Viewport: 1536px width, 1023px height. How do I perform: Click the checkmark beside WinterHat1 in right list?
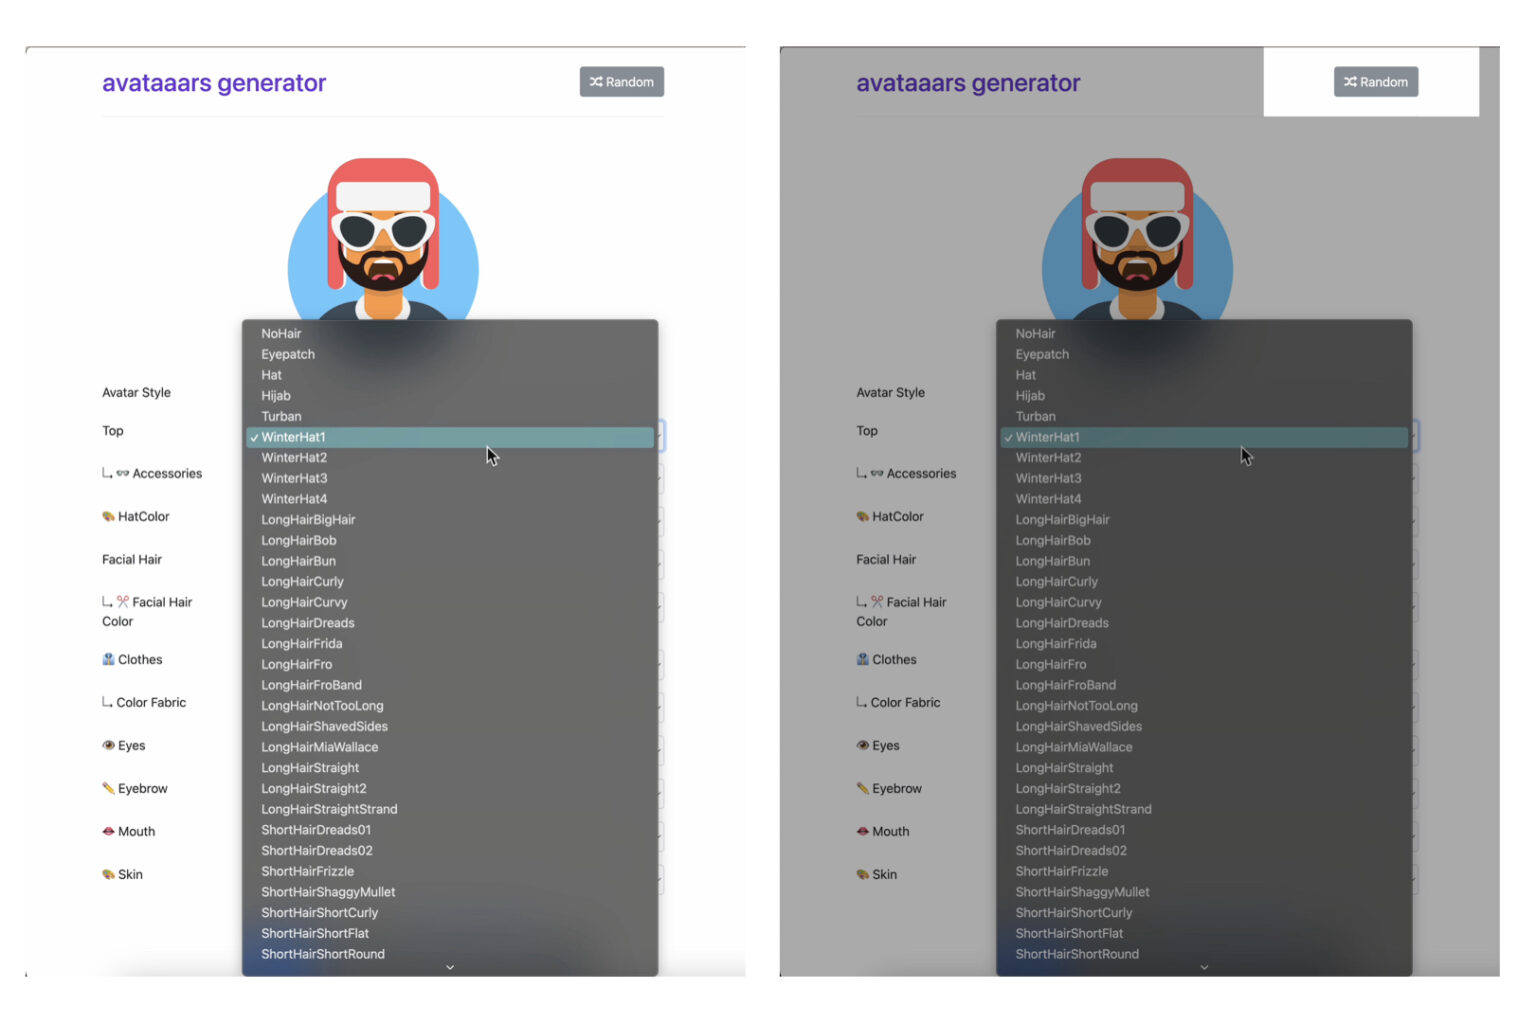1008,438
